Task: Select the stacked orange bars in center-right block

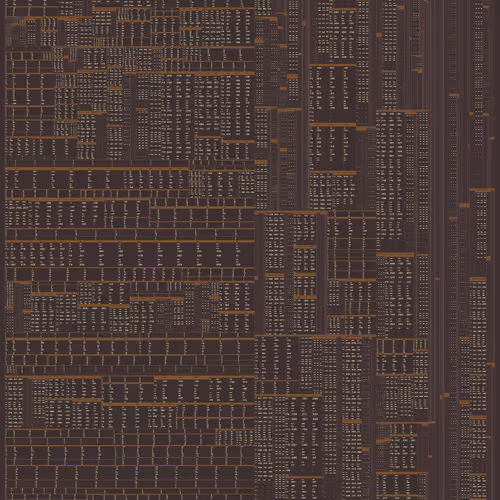Action: coord(305,273)
